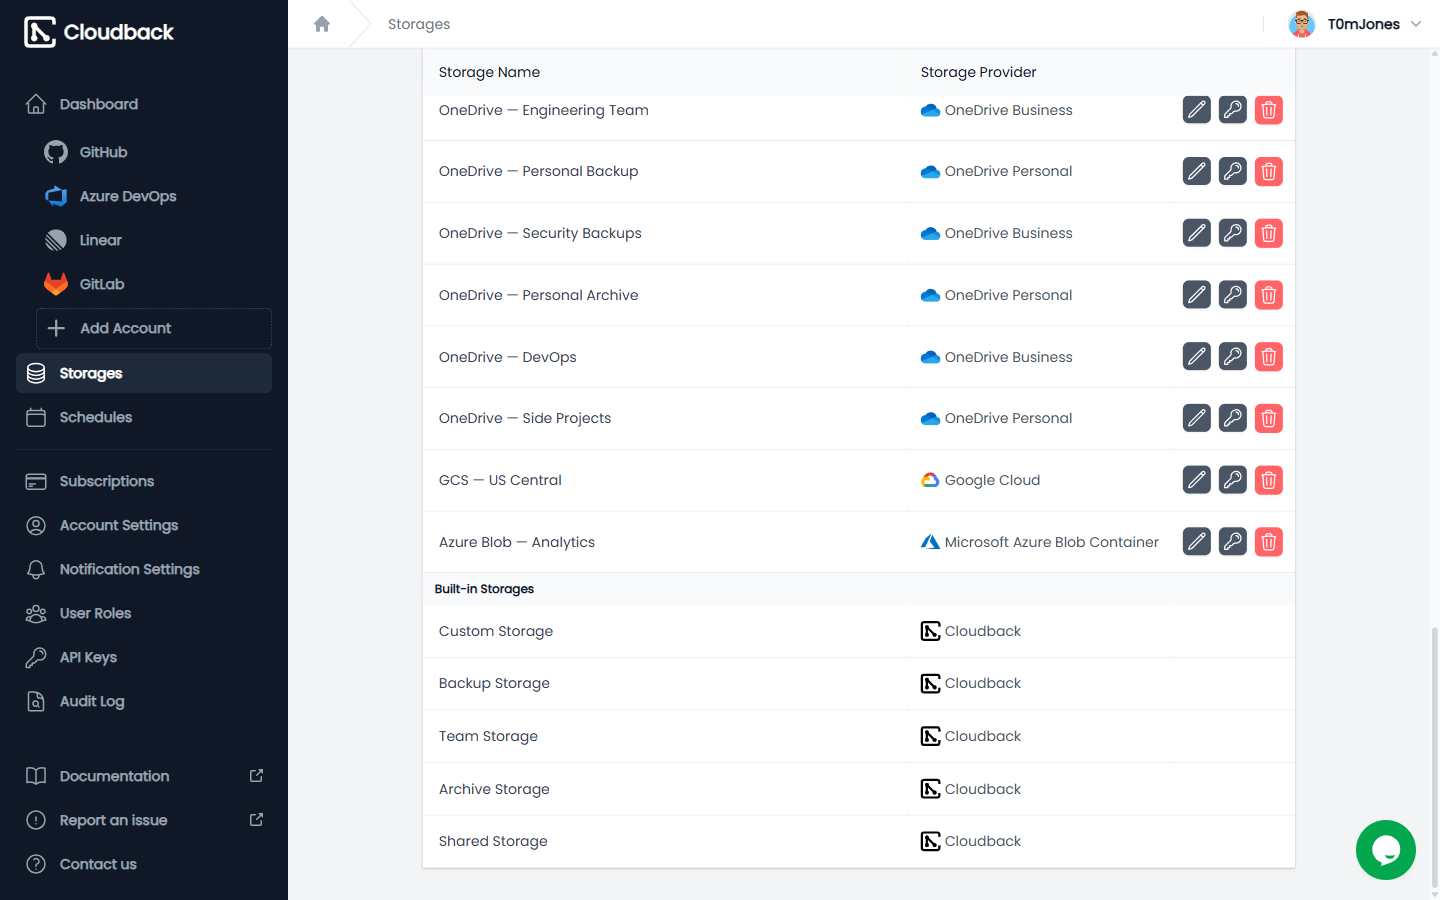Screen dimensions: 1440x900
Task: Delete the GCS — US Central storage
Action: click(x=1269, y=480)
